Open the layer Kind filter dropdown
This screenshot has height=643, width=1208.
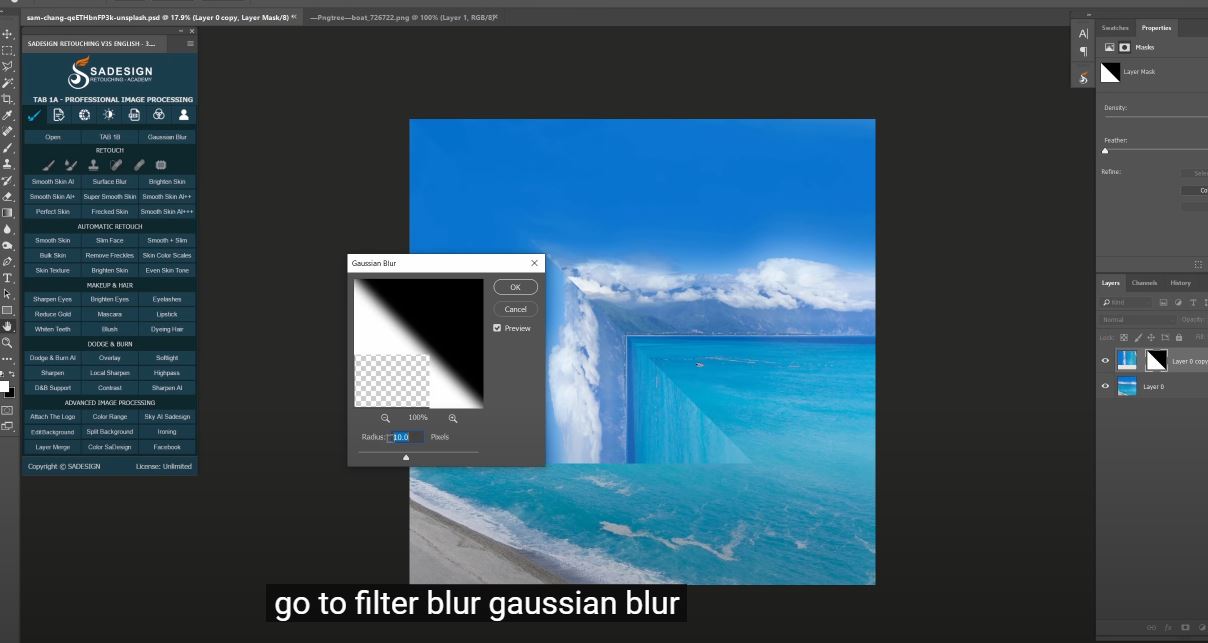pyautogui.click(x=1129, y=302)
